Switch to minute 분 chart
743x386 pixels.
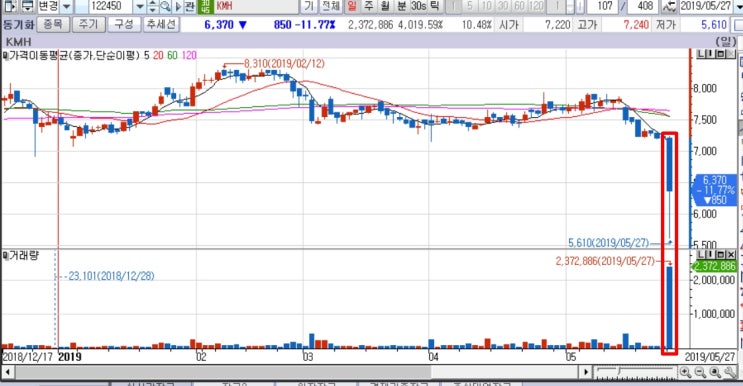click(401, 6)
